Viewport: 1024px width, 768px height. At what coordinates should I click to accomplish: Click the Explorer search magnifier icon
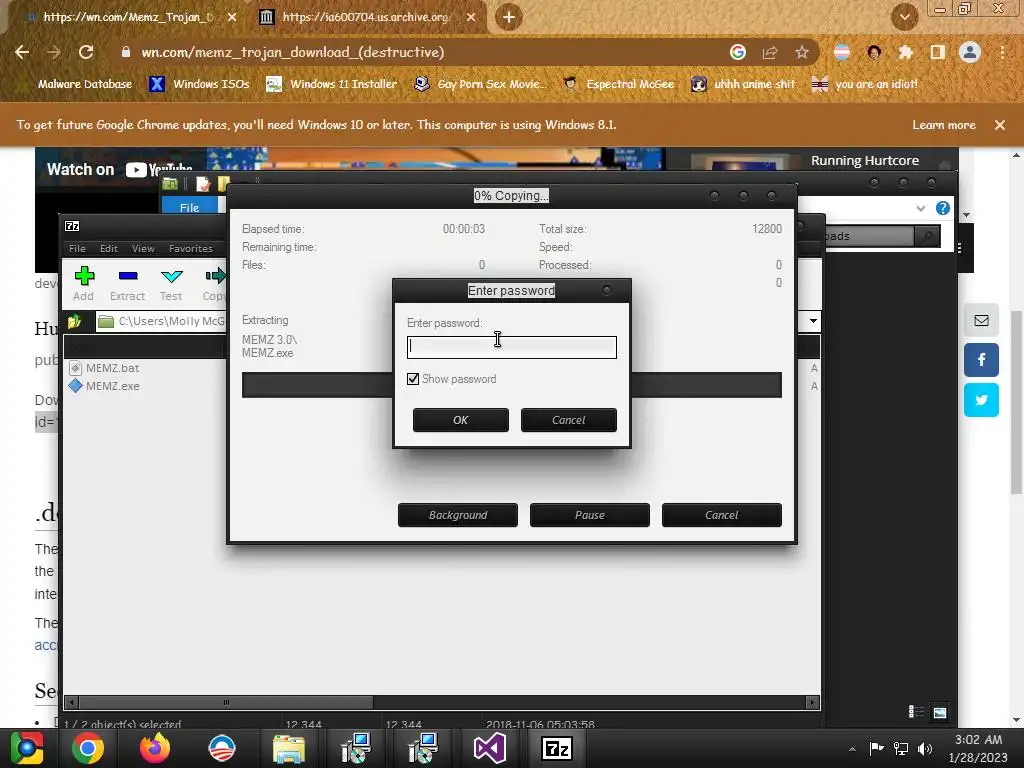pyautogui.click(x=927, y=236)
